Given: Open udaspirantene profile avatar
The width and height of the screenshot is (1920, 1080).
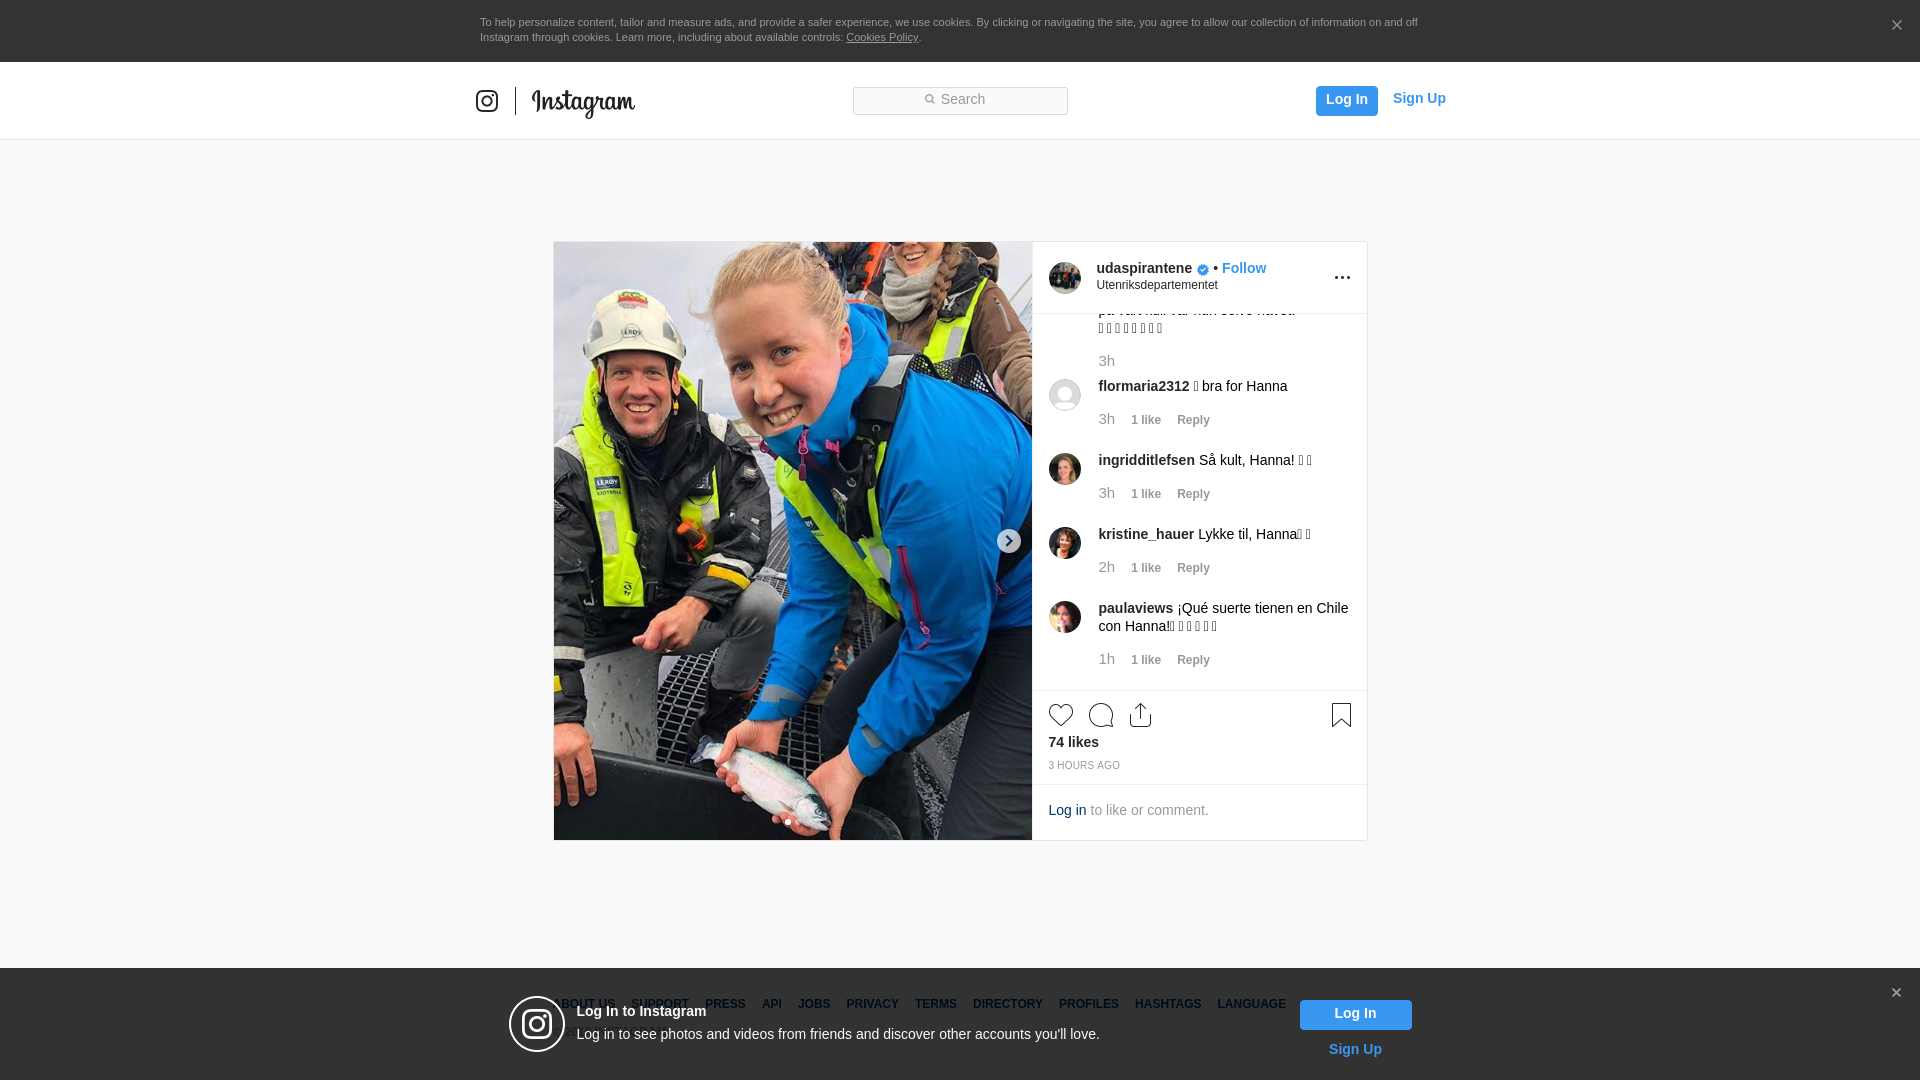Looking at the screenshot, I should (x=1064, y=278).
